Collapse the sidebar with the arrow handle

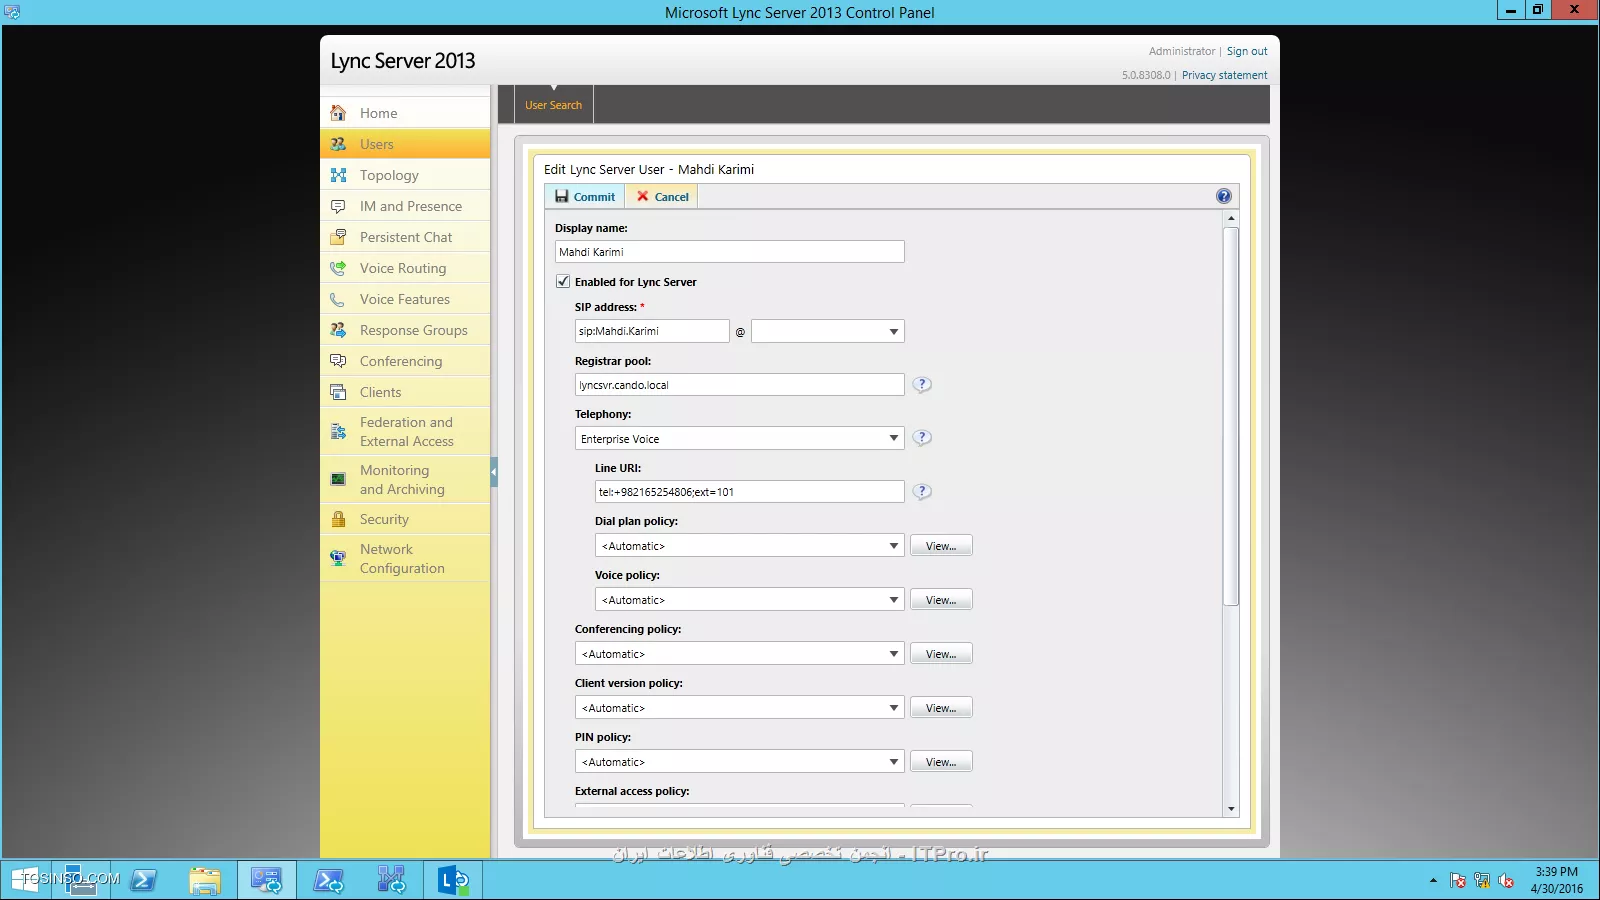[x=494, y=472]
